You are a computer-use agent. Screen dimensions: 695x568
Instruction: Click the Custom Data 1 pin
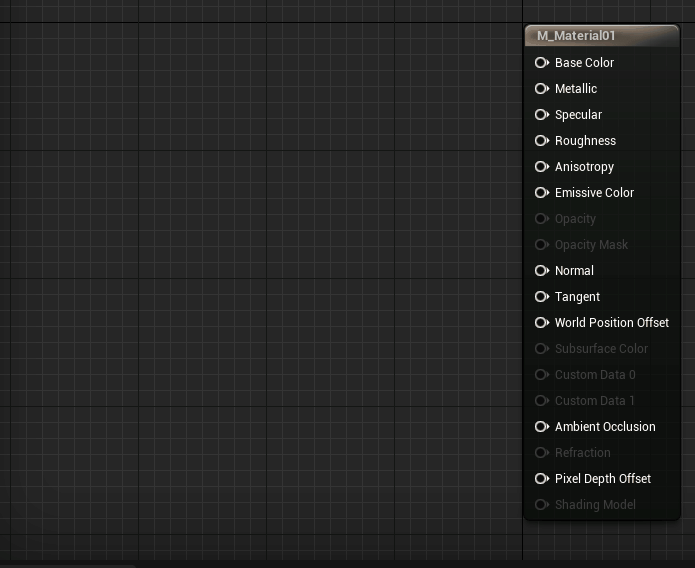click(x=542, y=401)
